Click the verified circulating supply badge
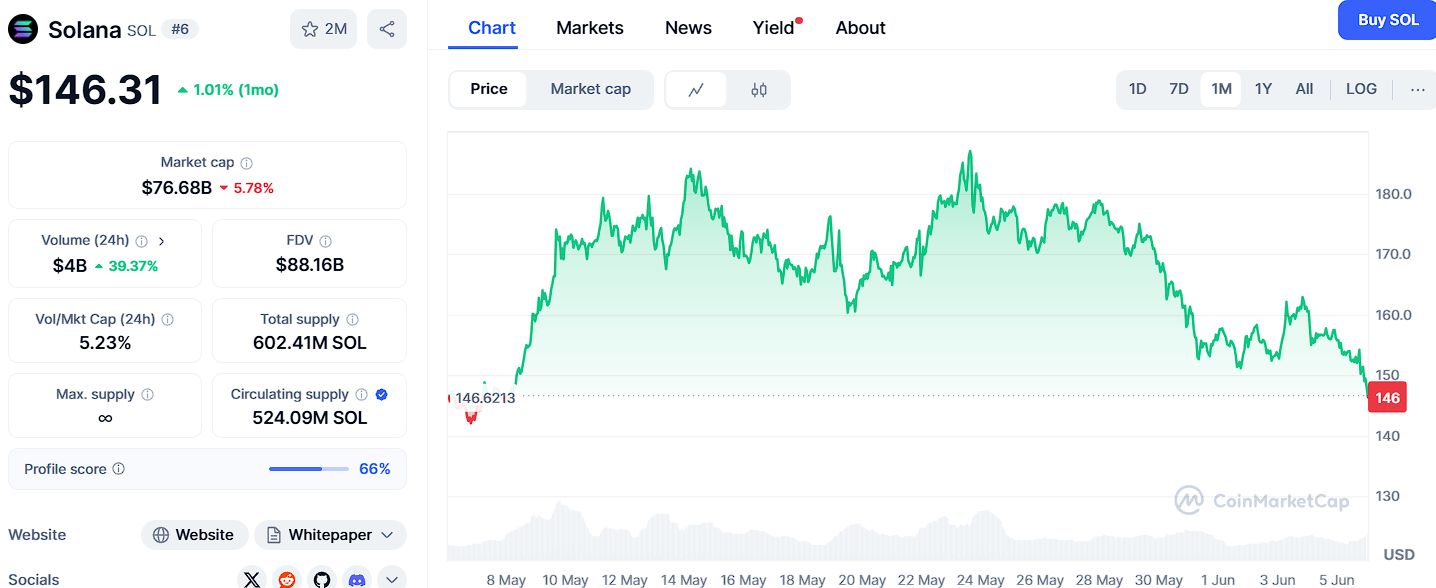The width and height of the screenshot is (1436, 588). pos(382,395)
